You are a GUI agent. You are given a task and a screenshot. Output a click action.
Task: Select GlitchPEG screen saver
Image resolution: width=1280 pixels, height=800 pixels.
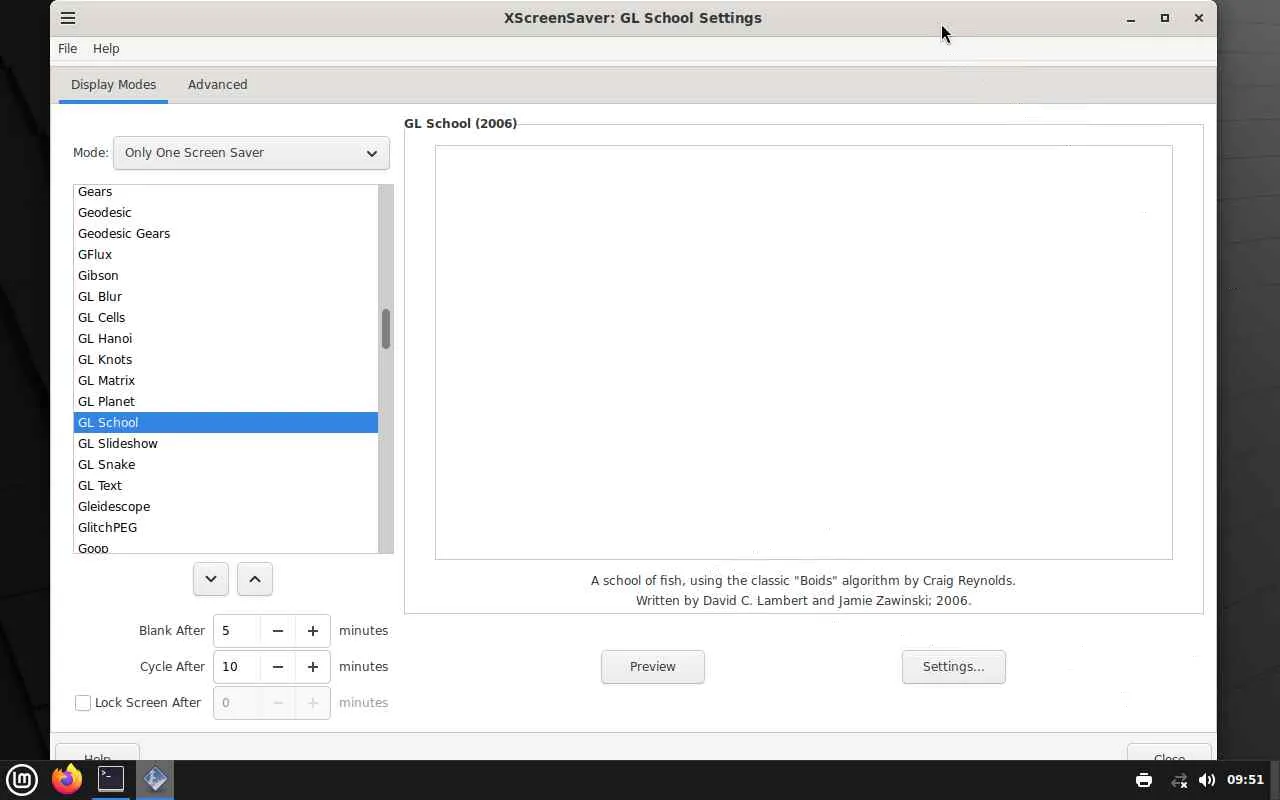pos(226,528)
